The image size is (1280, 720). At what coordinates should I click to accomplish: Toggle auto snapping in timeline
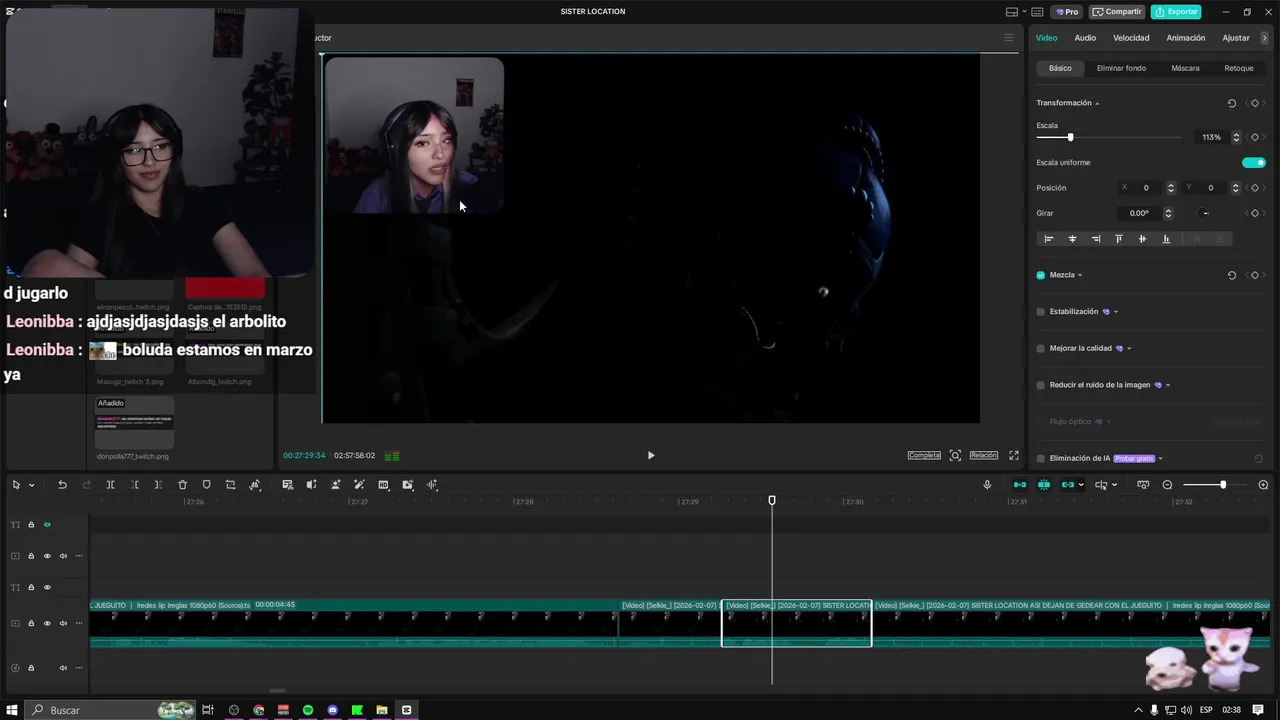pos(1044,485)
